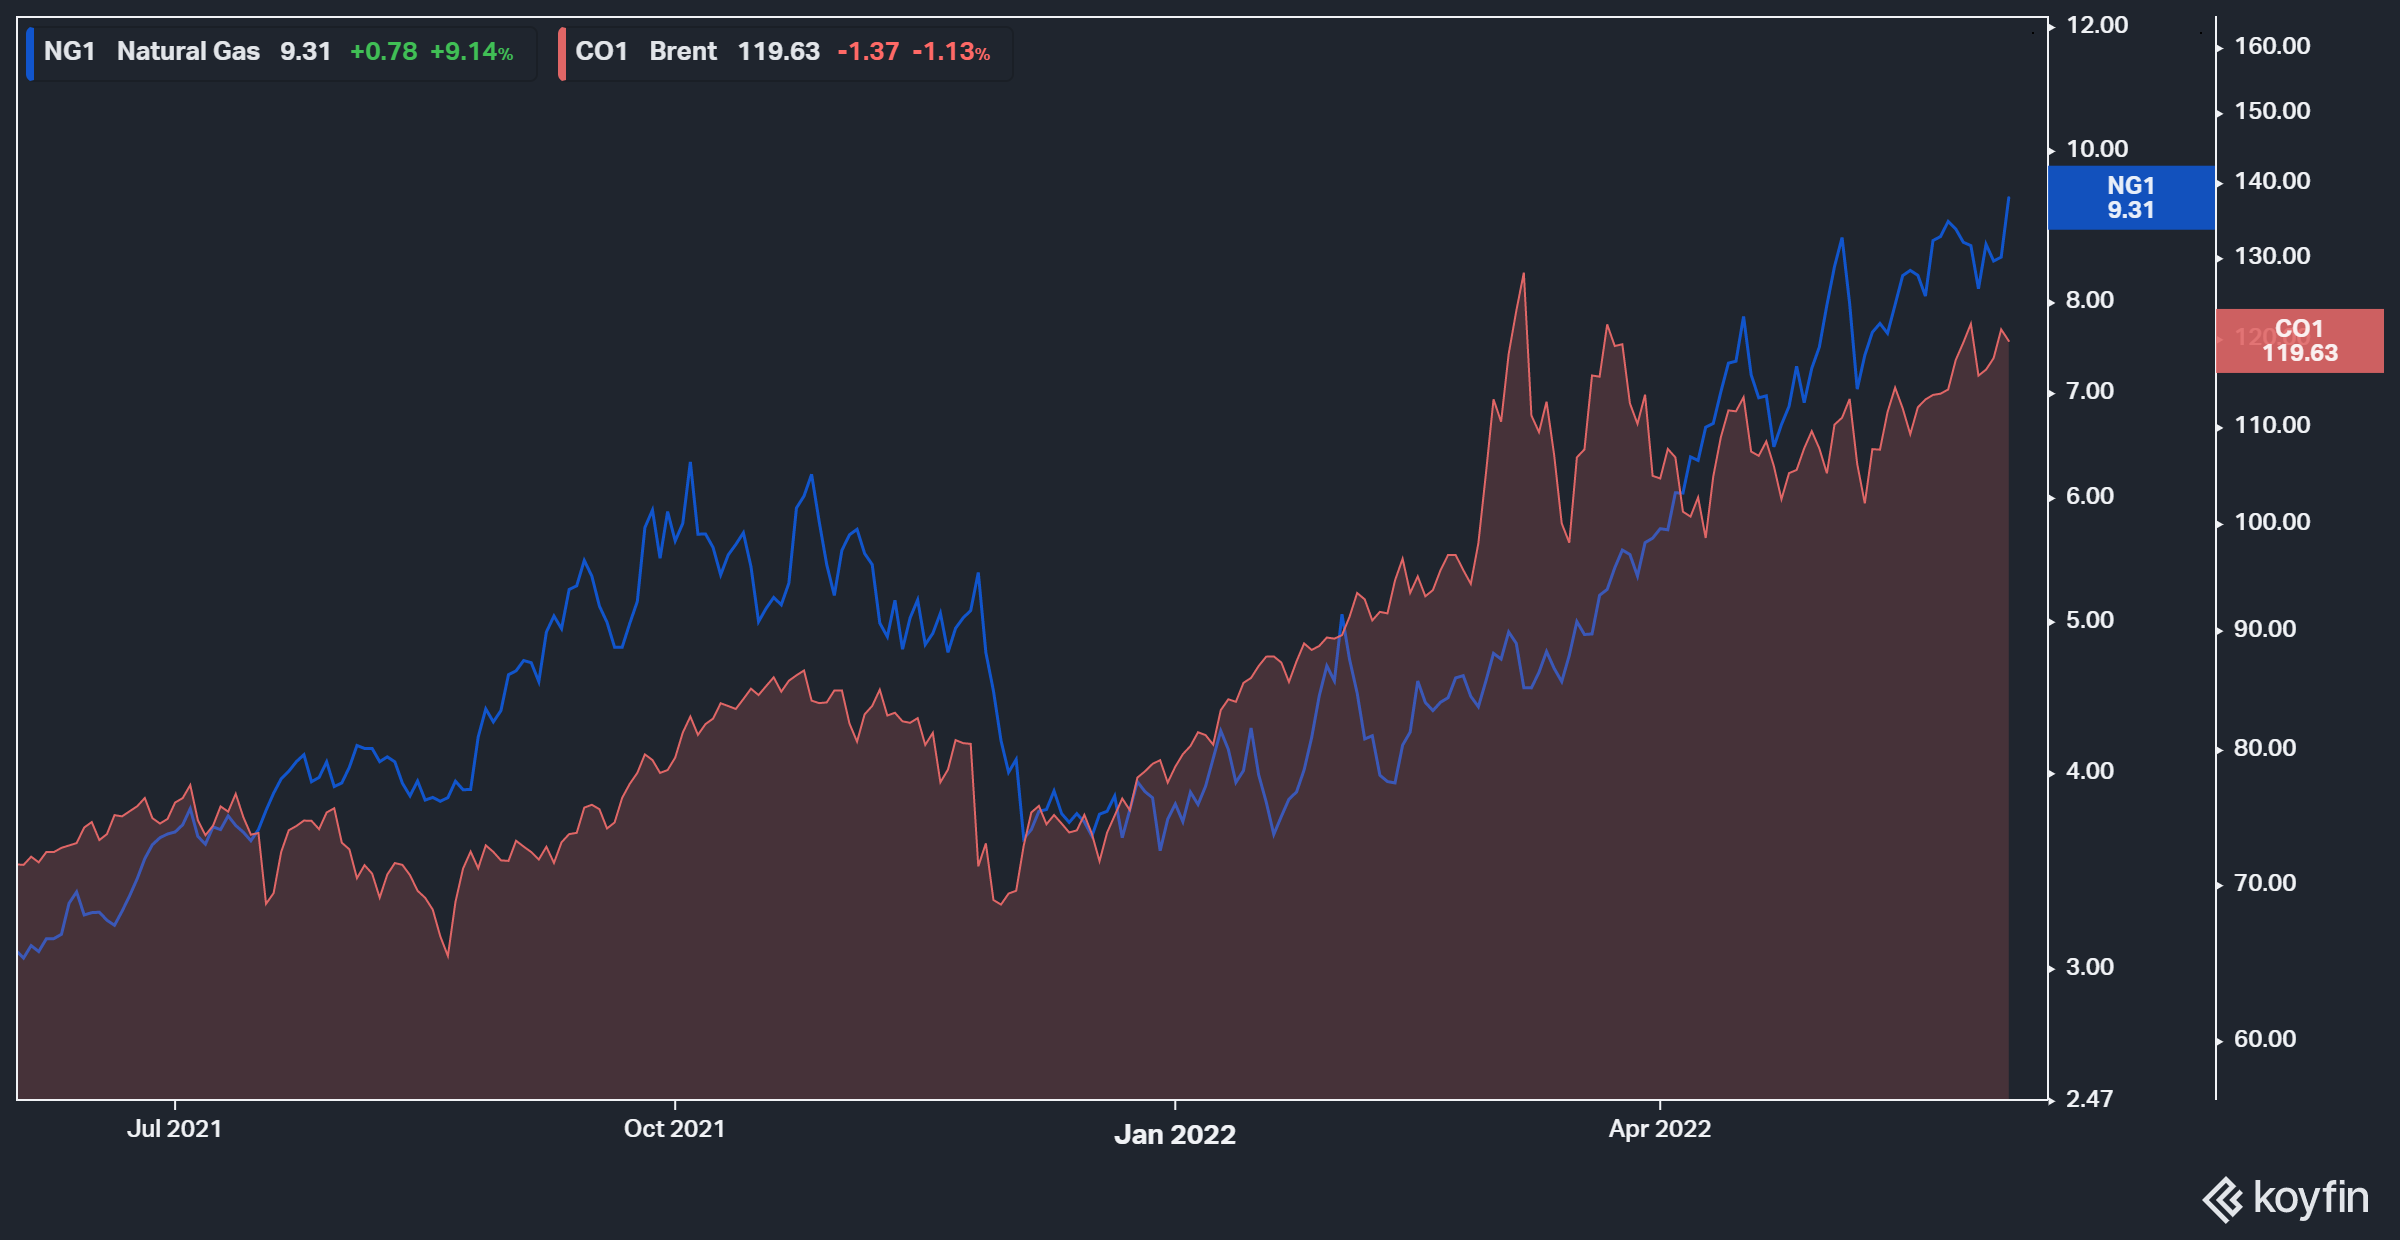Click the 160.00 label on outer price axis

2272,46
